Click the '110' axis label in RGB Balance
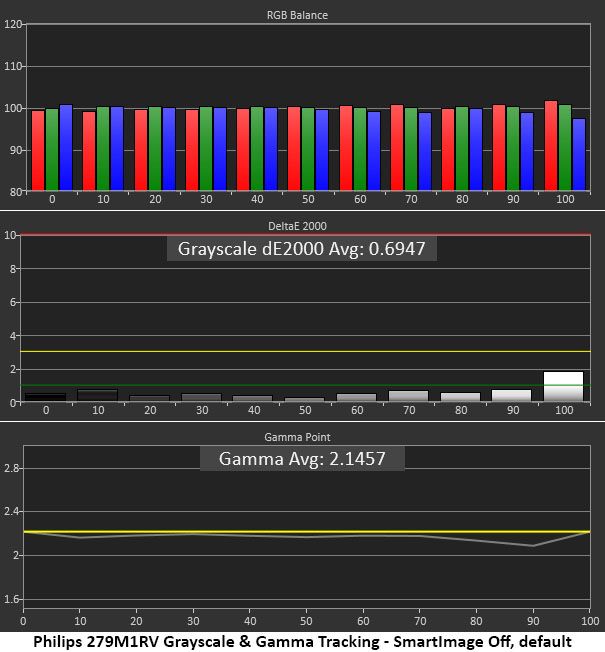The width and height of the screenshot is (605, 652). tap(13, 67)
